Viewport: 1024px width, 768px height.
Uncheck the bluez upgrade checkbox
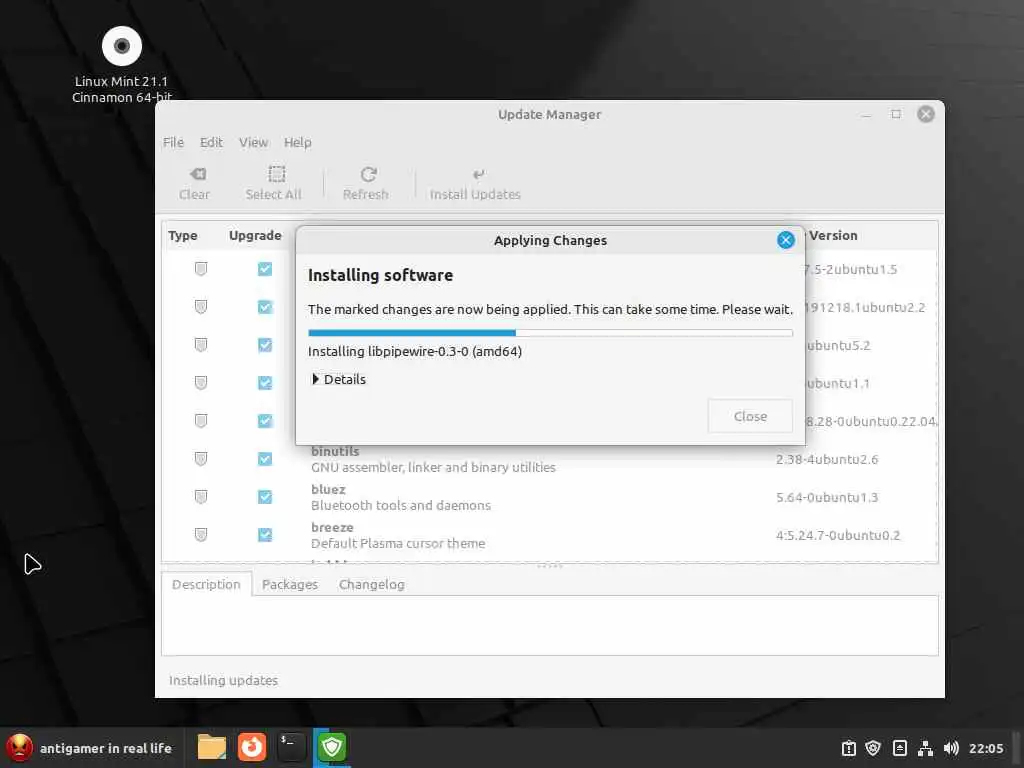(264, 497)
